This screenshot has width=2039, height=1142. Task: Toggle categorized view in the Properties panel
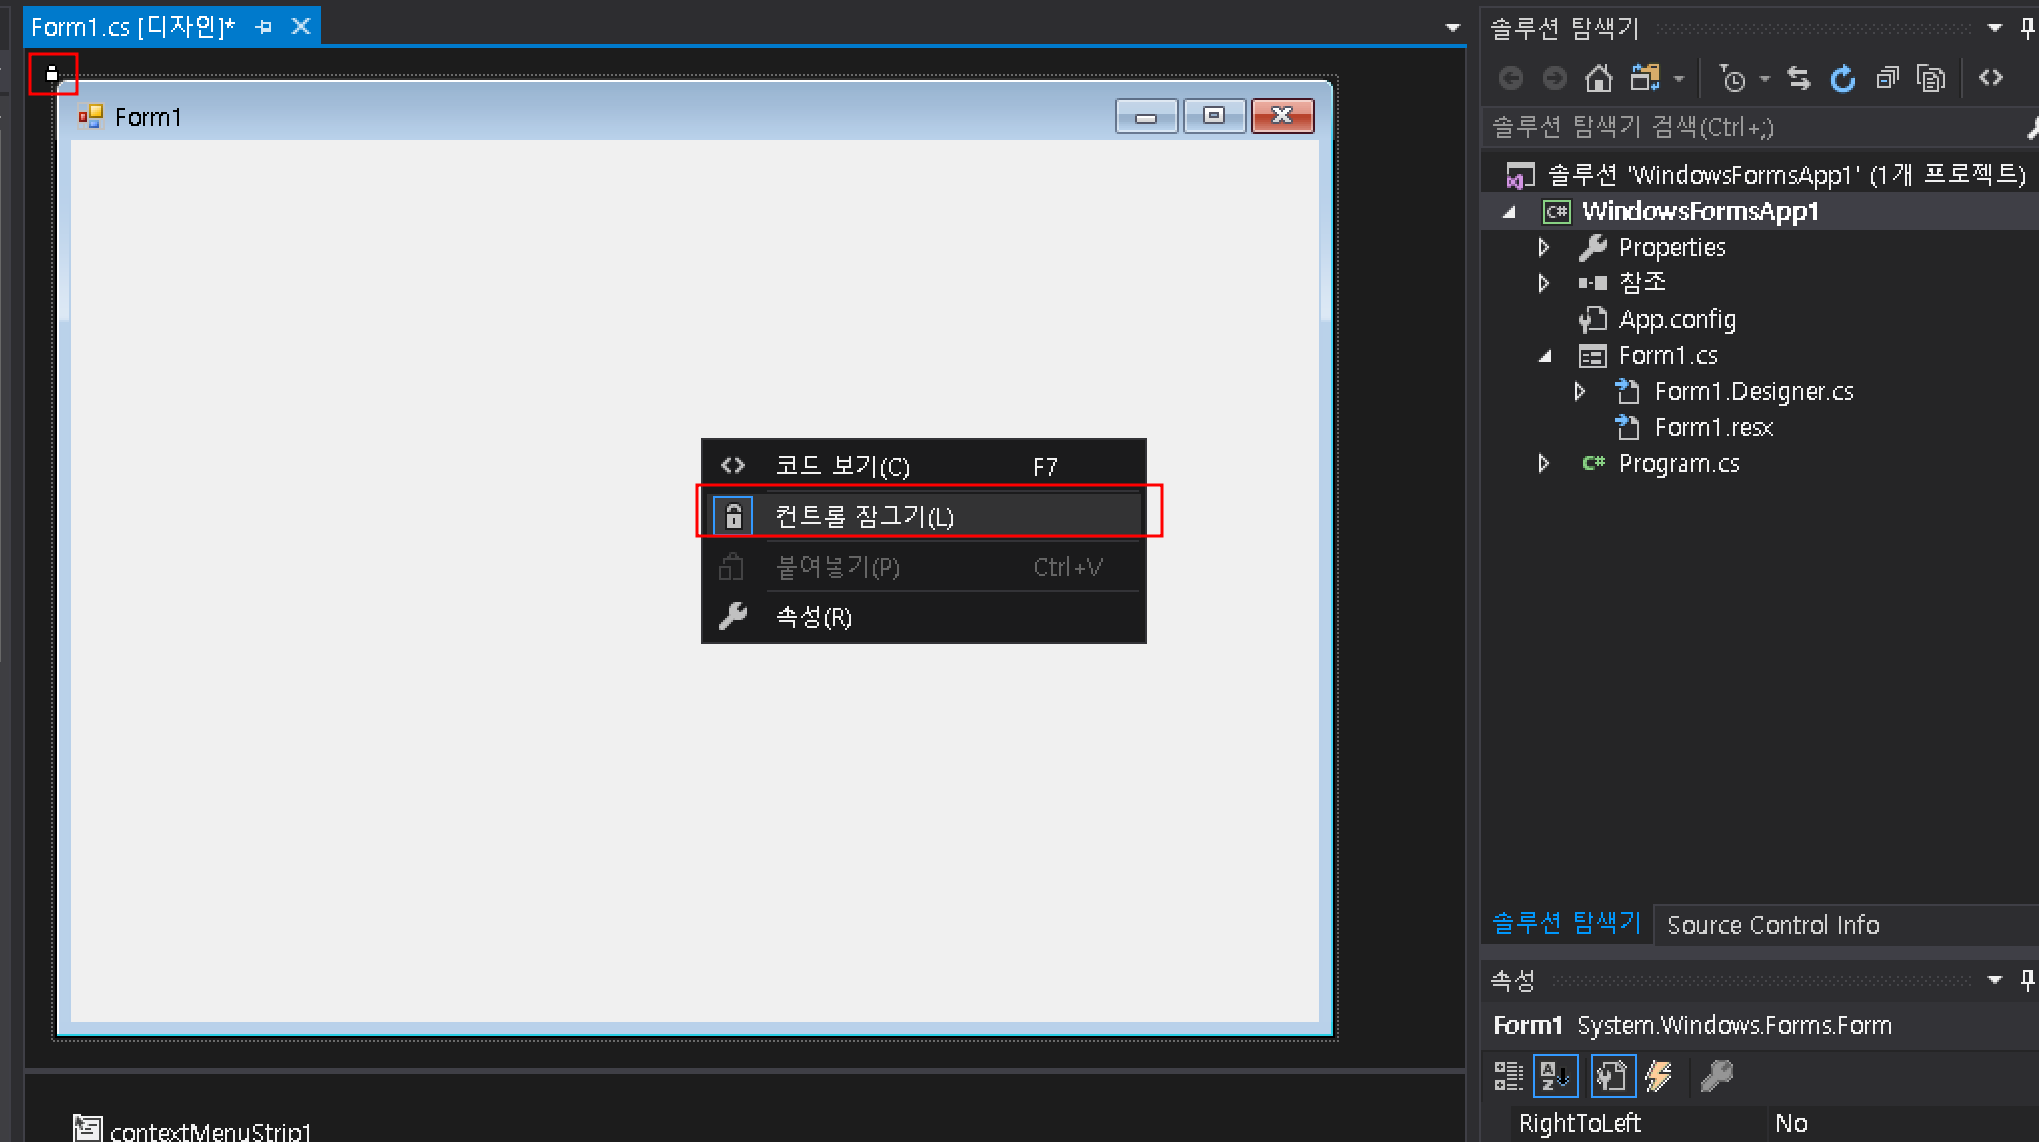(x=1508, y=1076)
